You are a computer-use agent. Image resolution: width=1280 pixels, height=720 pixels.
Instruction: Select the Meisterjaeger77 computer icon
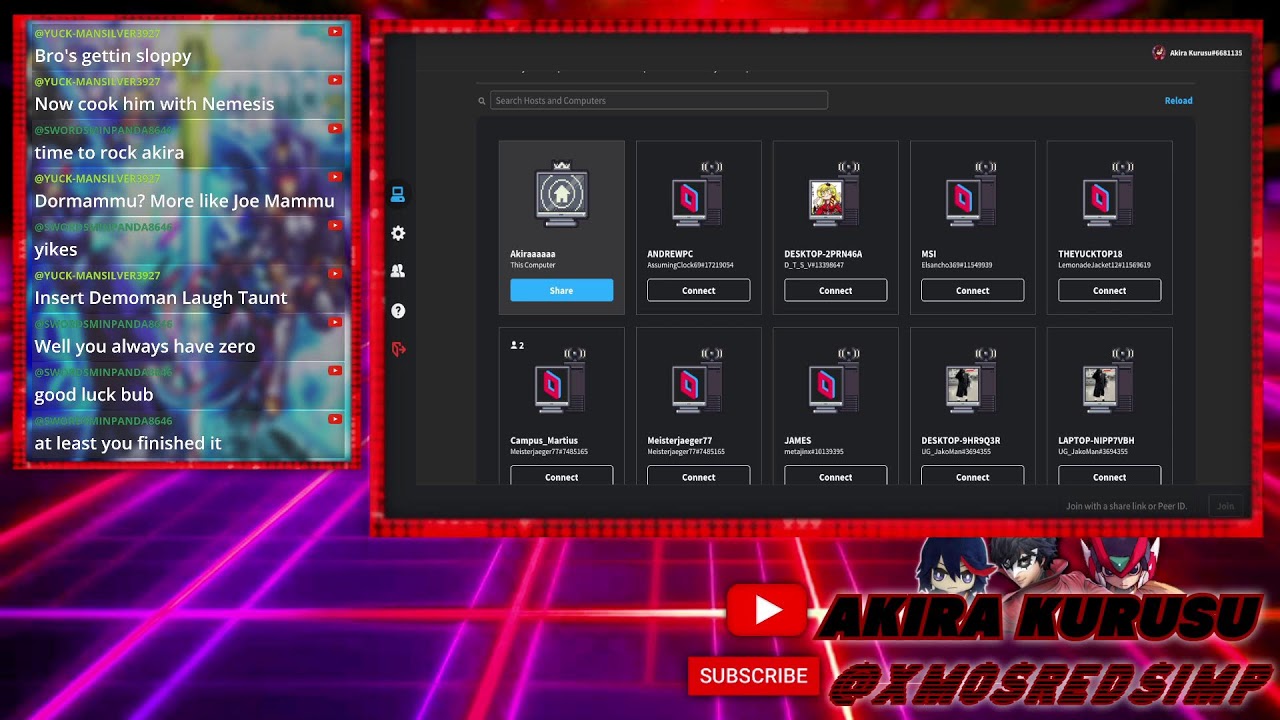(x=698, y=381)
